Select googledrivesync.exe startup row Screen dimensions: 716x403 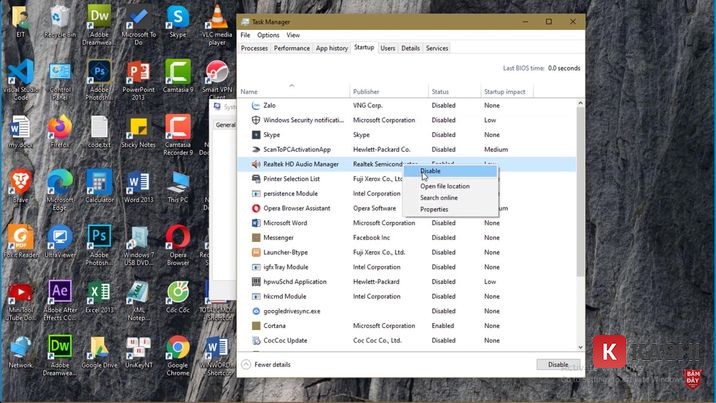pyautogui.click(x=406, y=311)
